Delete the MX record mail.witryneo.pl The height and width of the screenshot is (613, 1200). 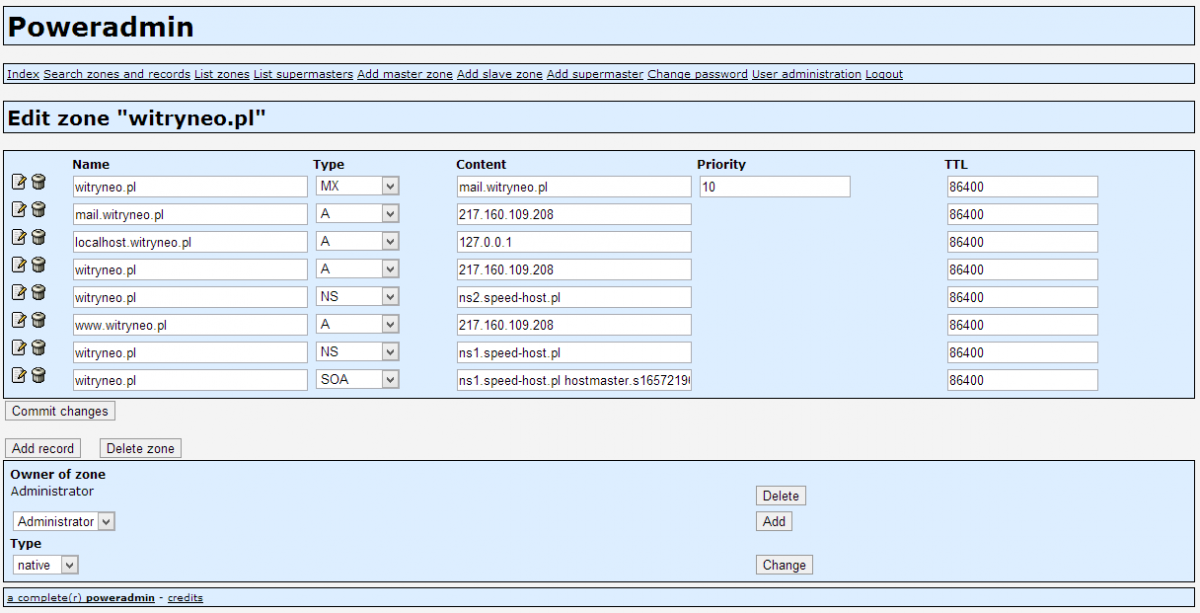coord(38,181)
